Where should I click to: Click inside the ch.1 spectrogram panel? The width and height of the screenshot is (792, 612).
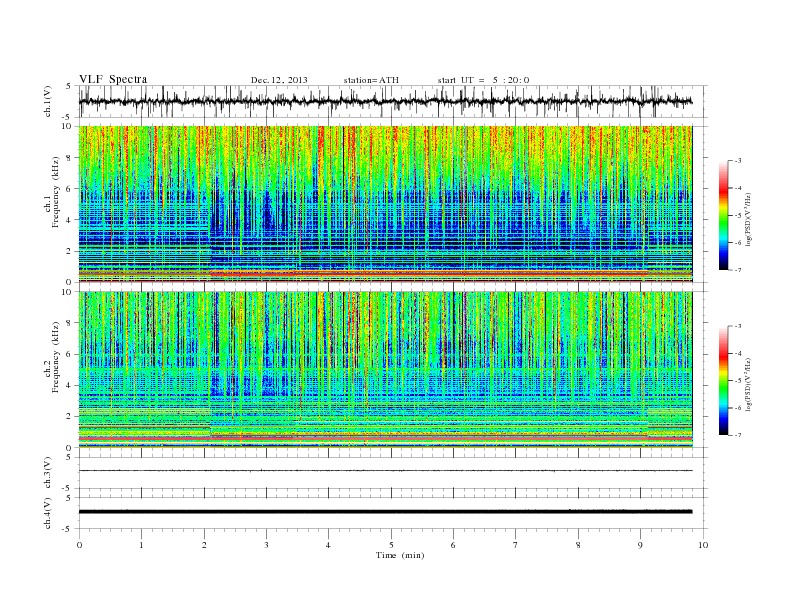385,204
